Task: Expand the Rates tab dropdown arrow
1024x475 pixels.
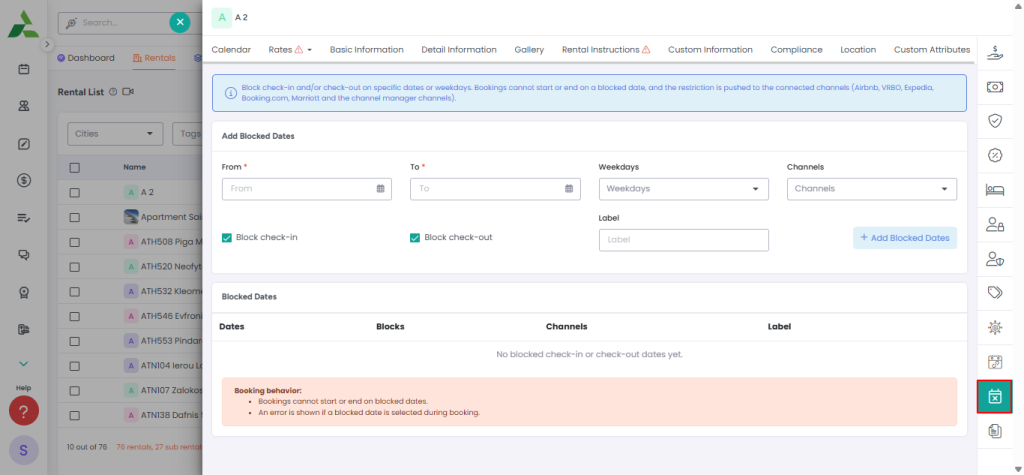Action: click(310, 50)
